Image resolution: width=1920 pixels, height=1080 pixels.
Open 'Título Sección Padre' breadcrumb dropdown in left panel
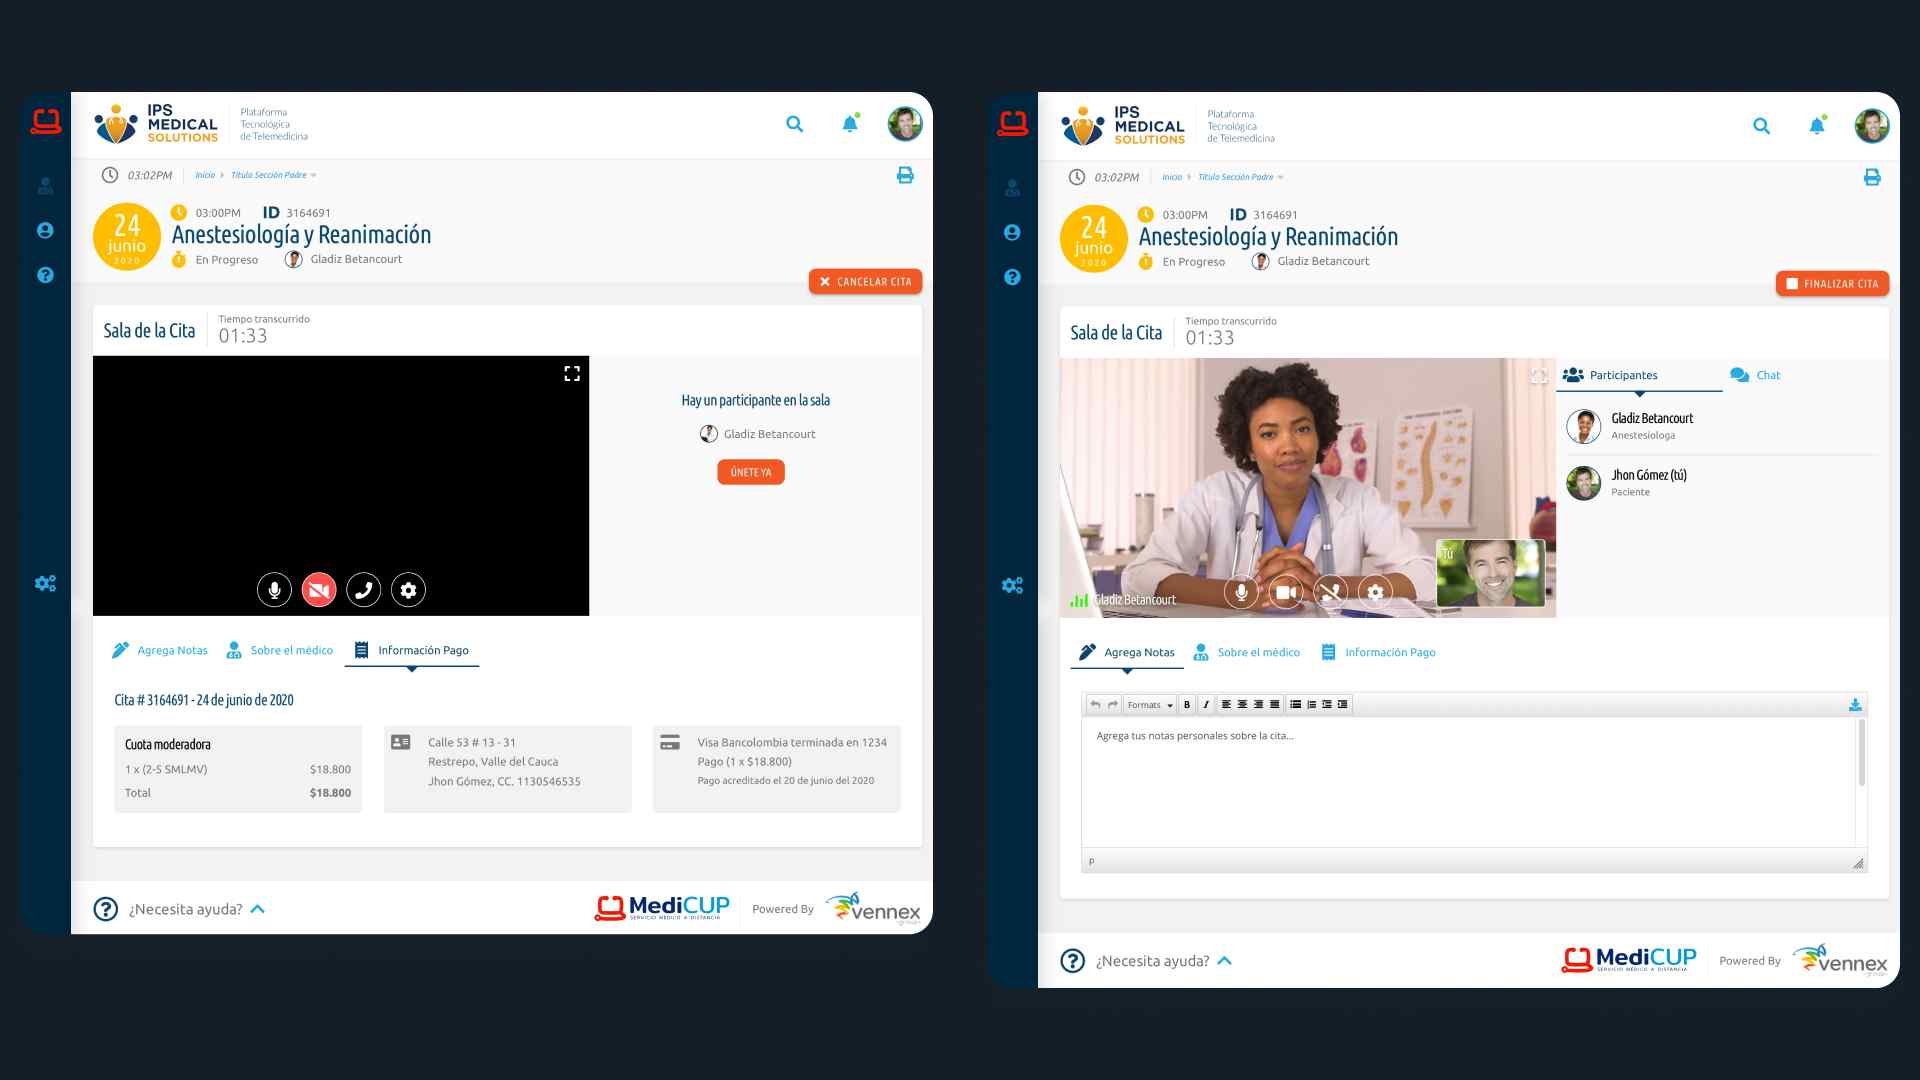[274, 175]
